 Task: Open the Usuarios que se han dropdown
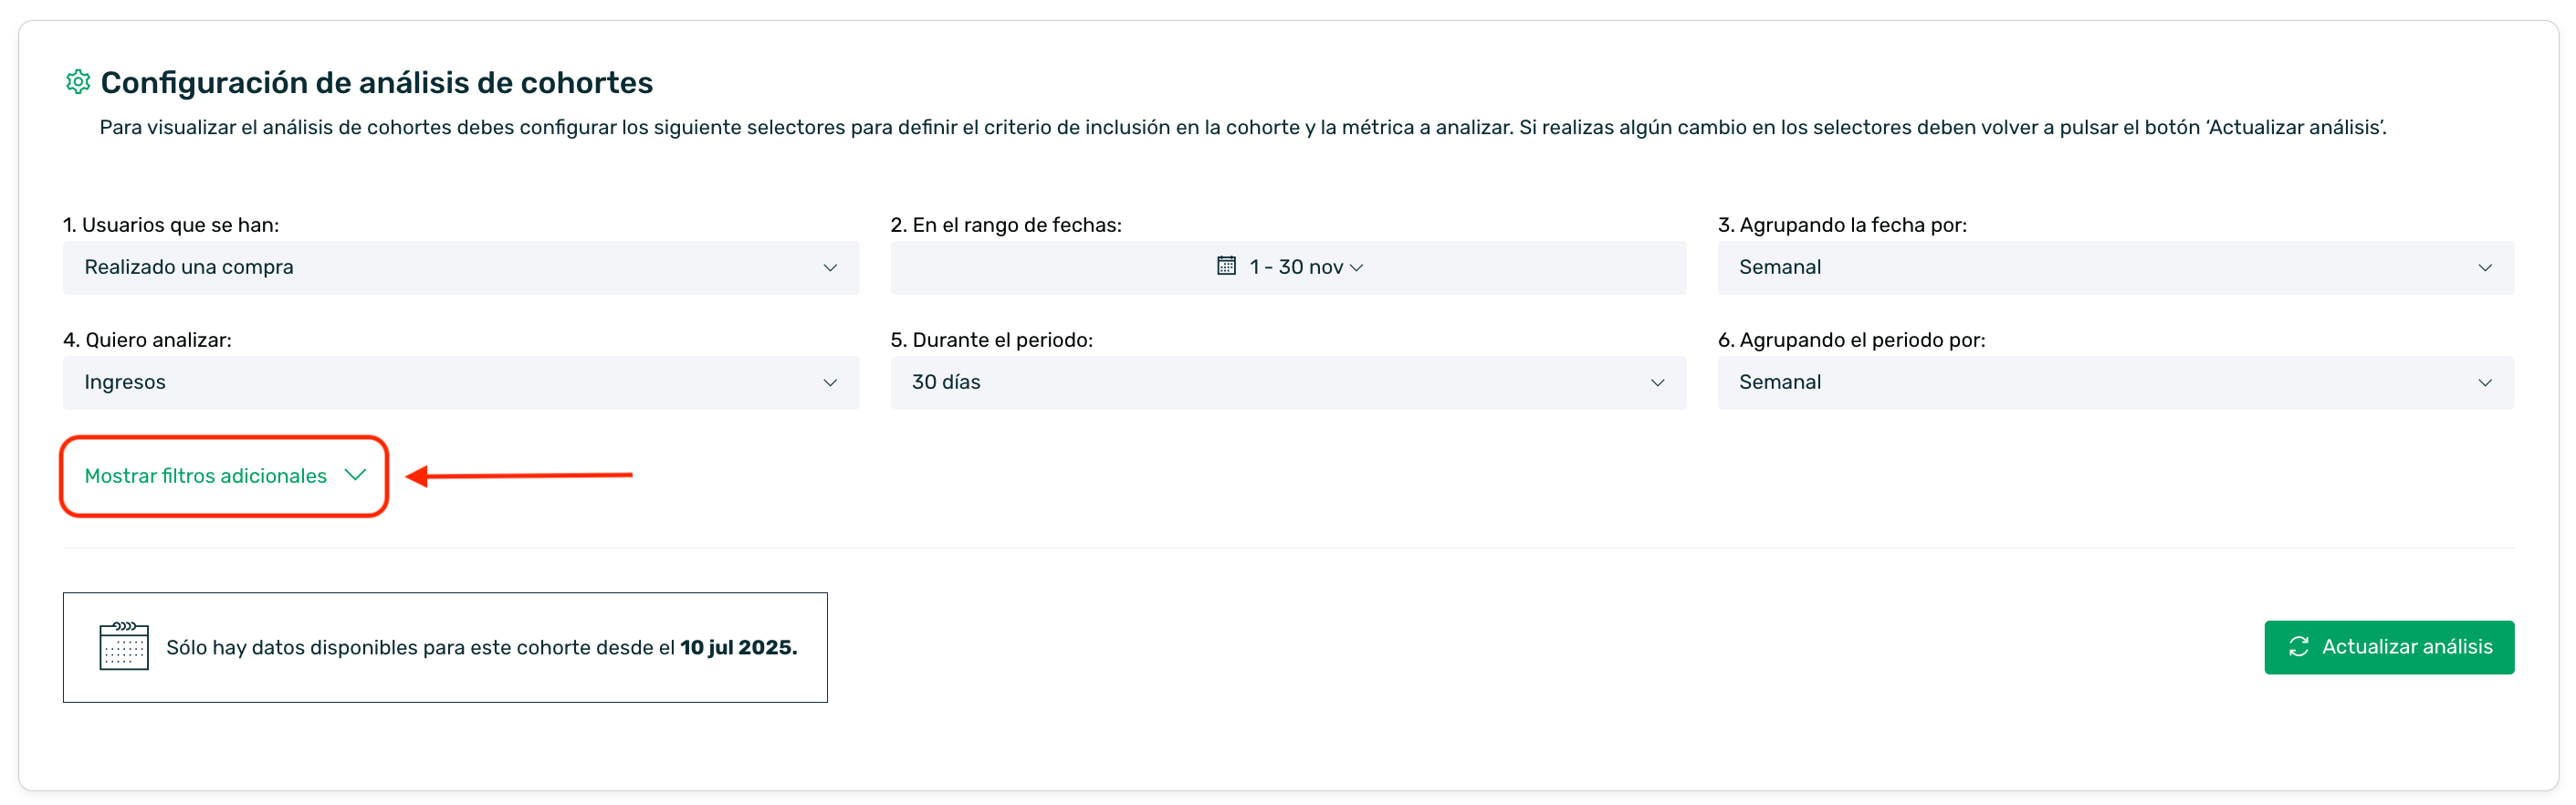[x=460, y=268]
